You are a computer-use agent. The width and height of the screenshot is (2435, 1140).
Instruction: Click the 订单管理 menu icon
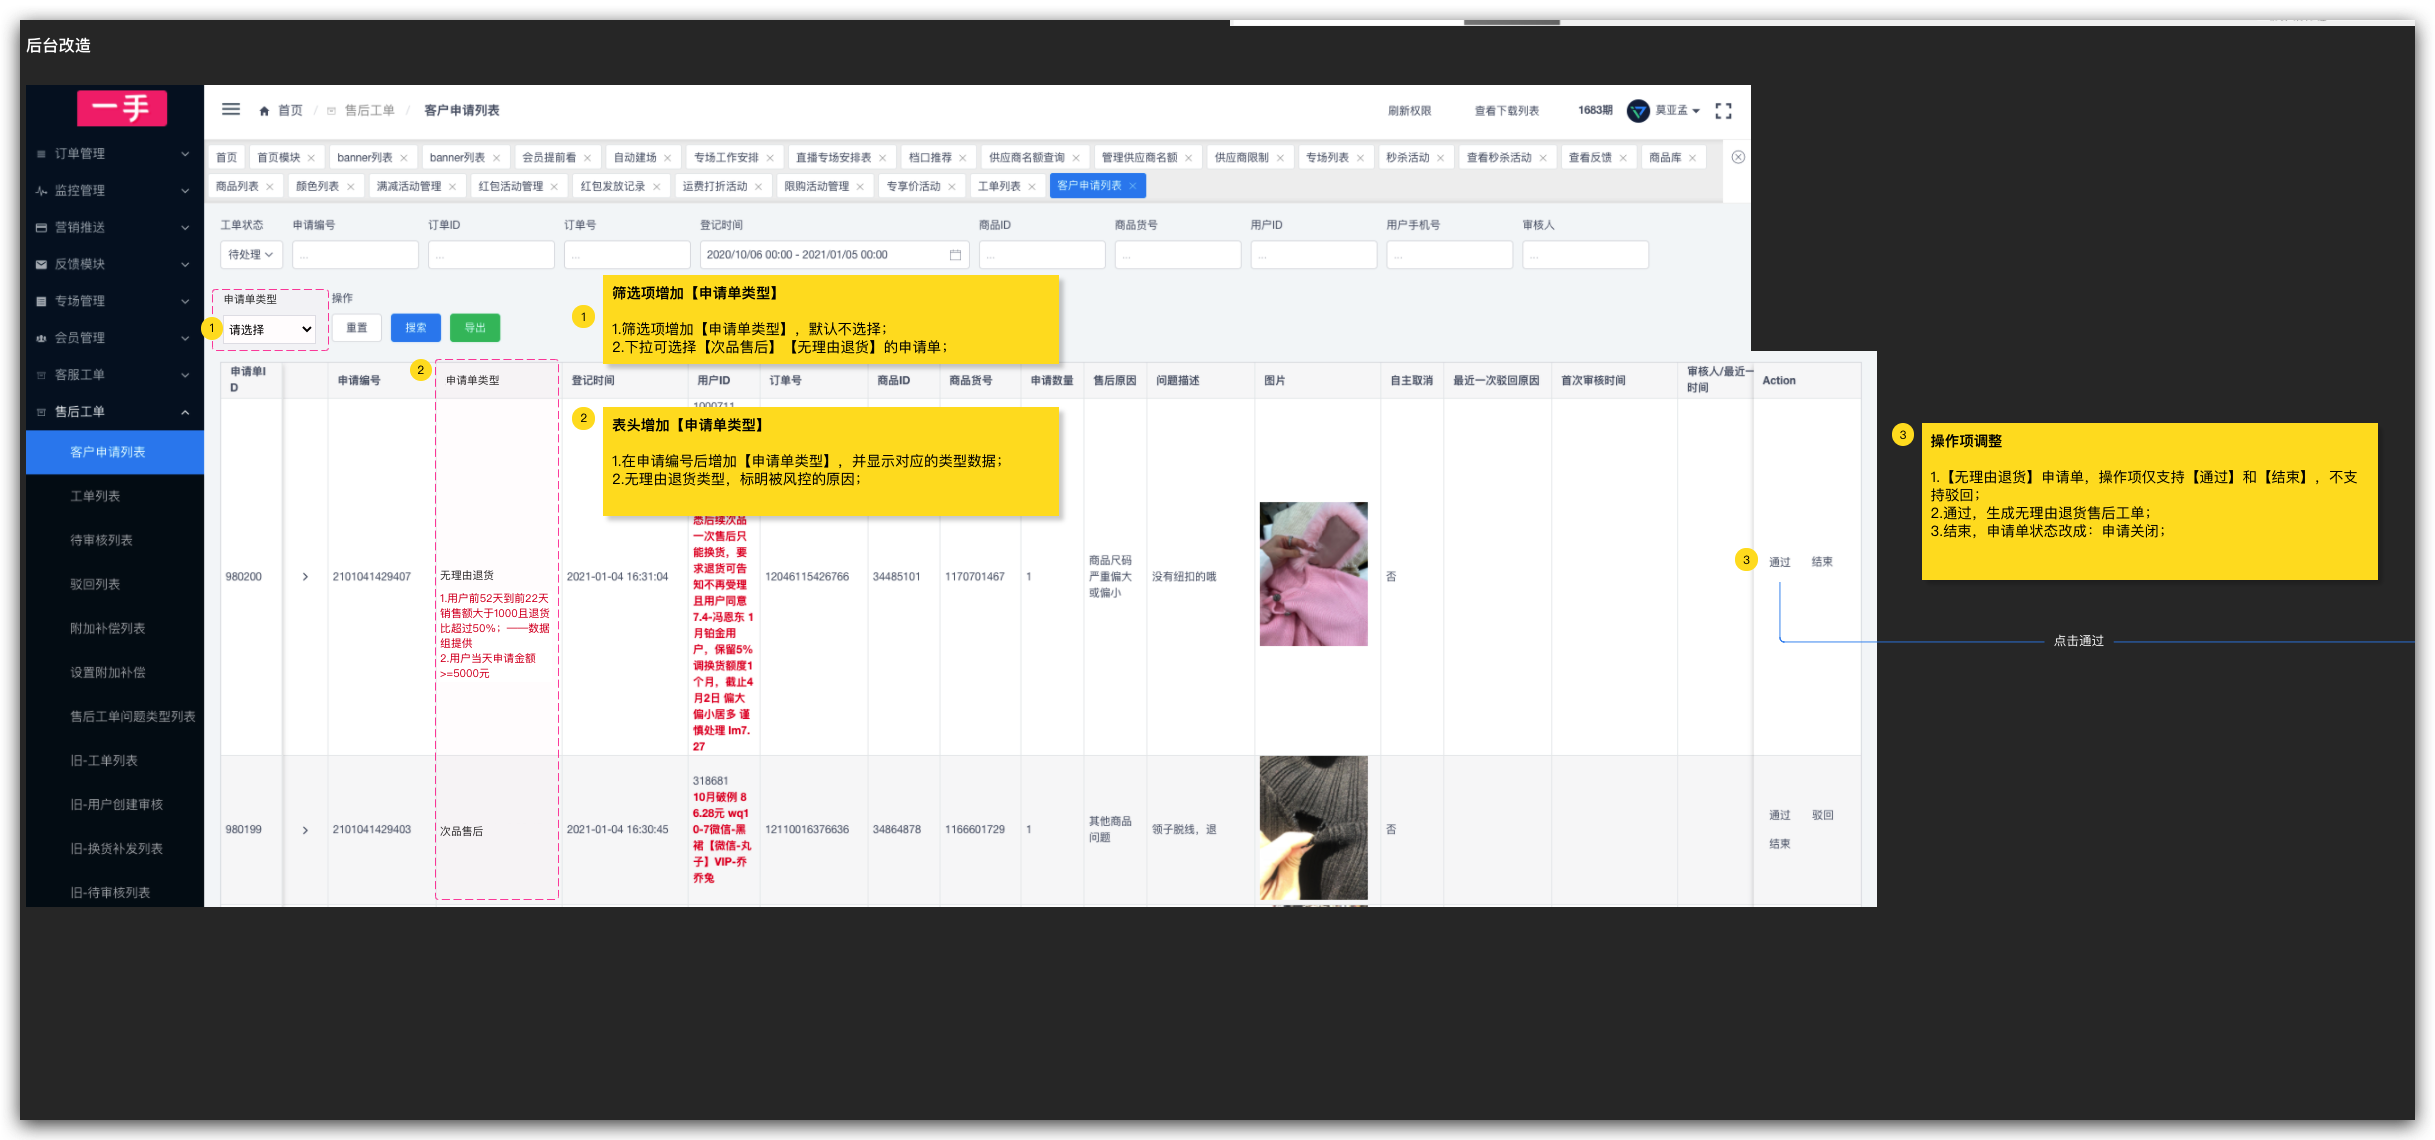coord(41,154)
